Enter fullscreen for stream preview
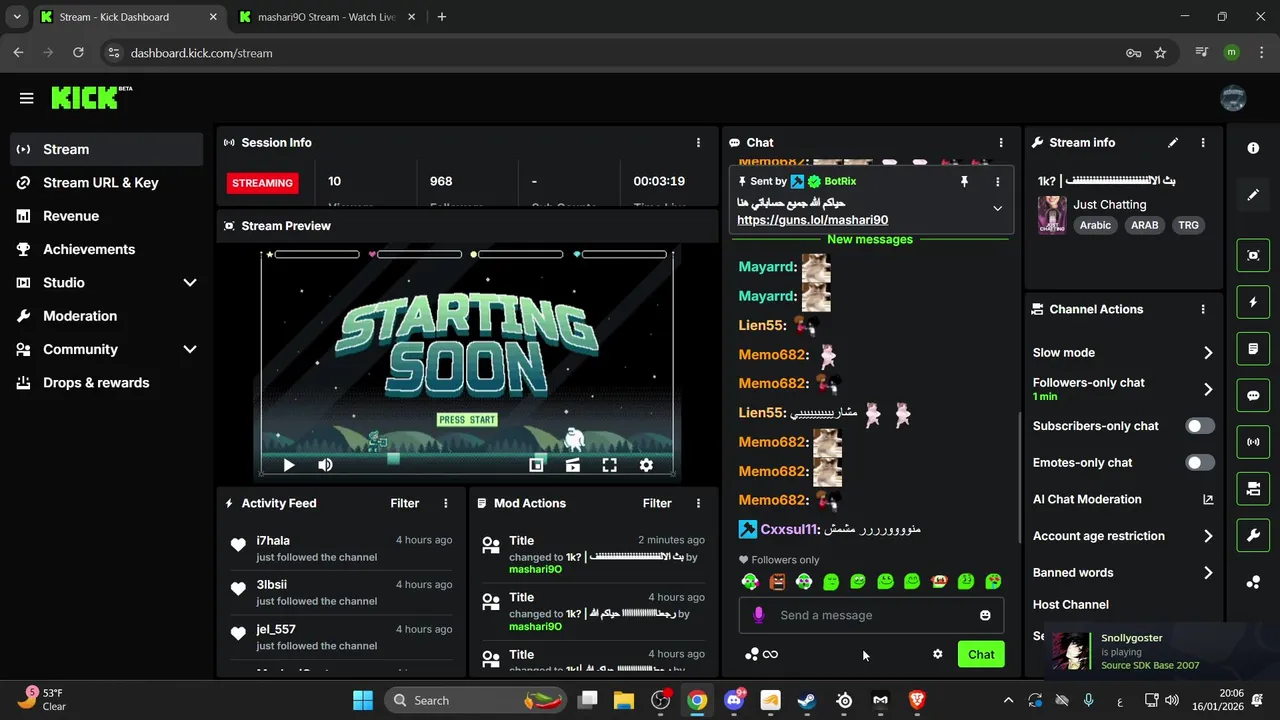 click(x=609, y=465)
